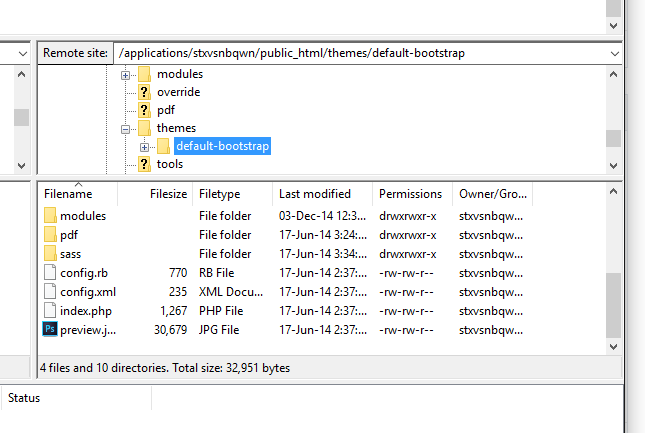Click the remote site path input field
645x433 pixels.
[x=361, y=53]
